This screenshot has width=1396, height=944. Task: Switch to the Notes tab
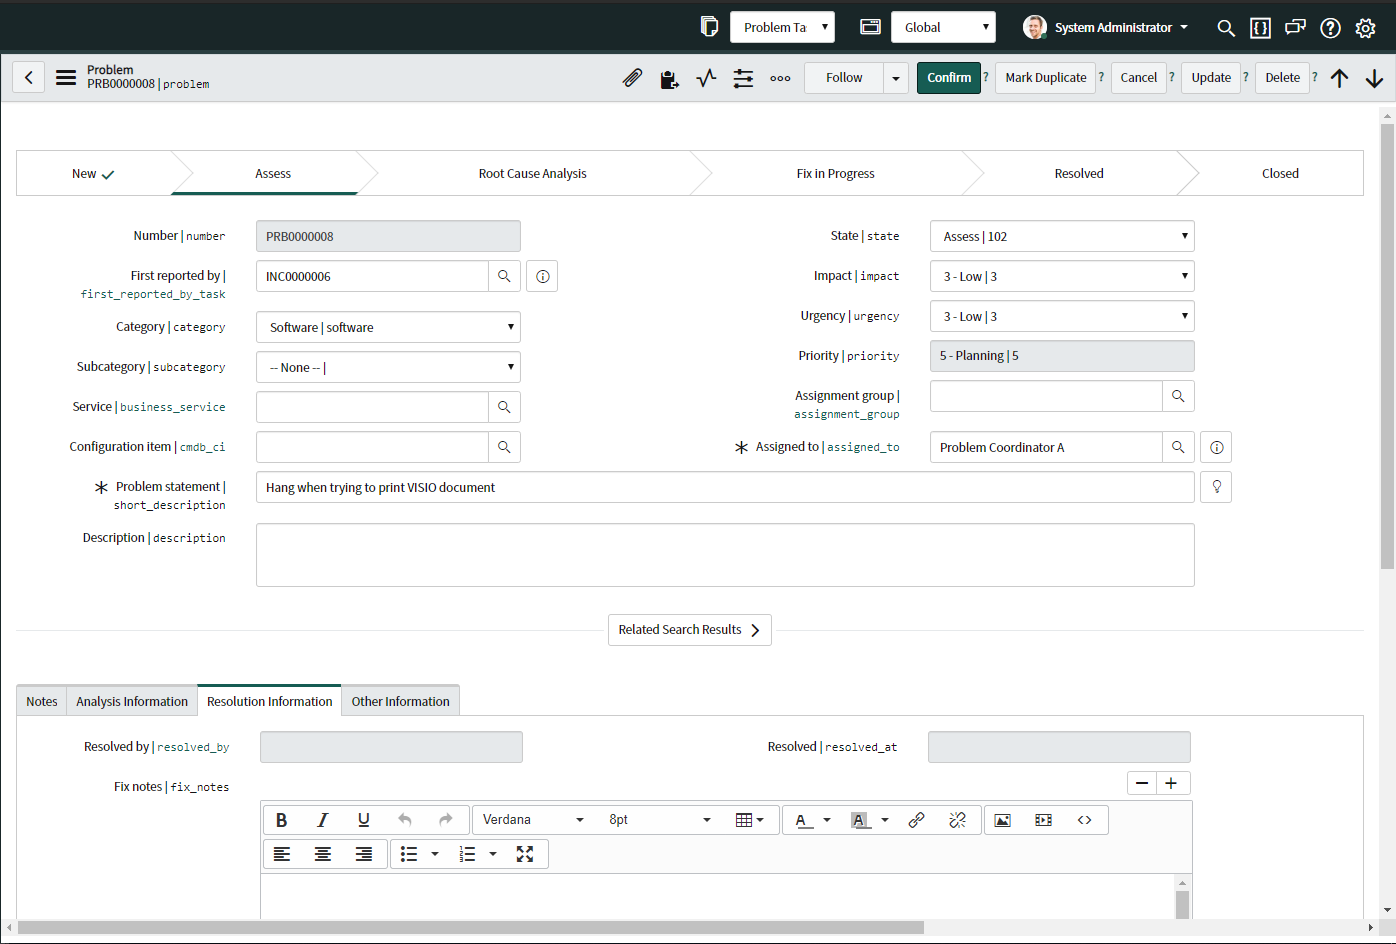click(42, 701)
